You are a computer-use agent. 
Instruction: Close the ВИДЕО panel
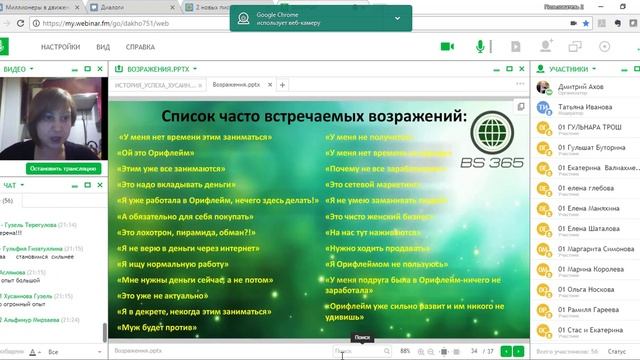(x=100, y=69)
